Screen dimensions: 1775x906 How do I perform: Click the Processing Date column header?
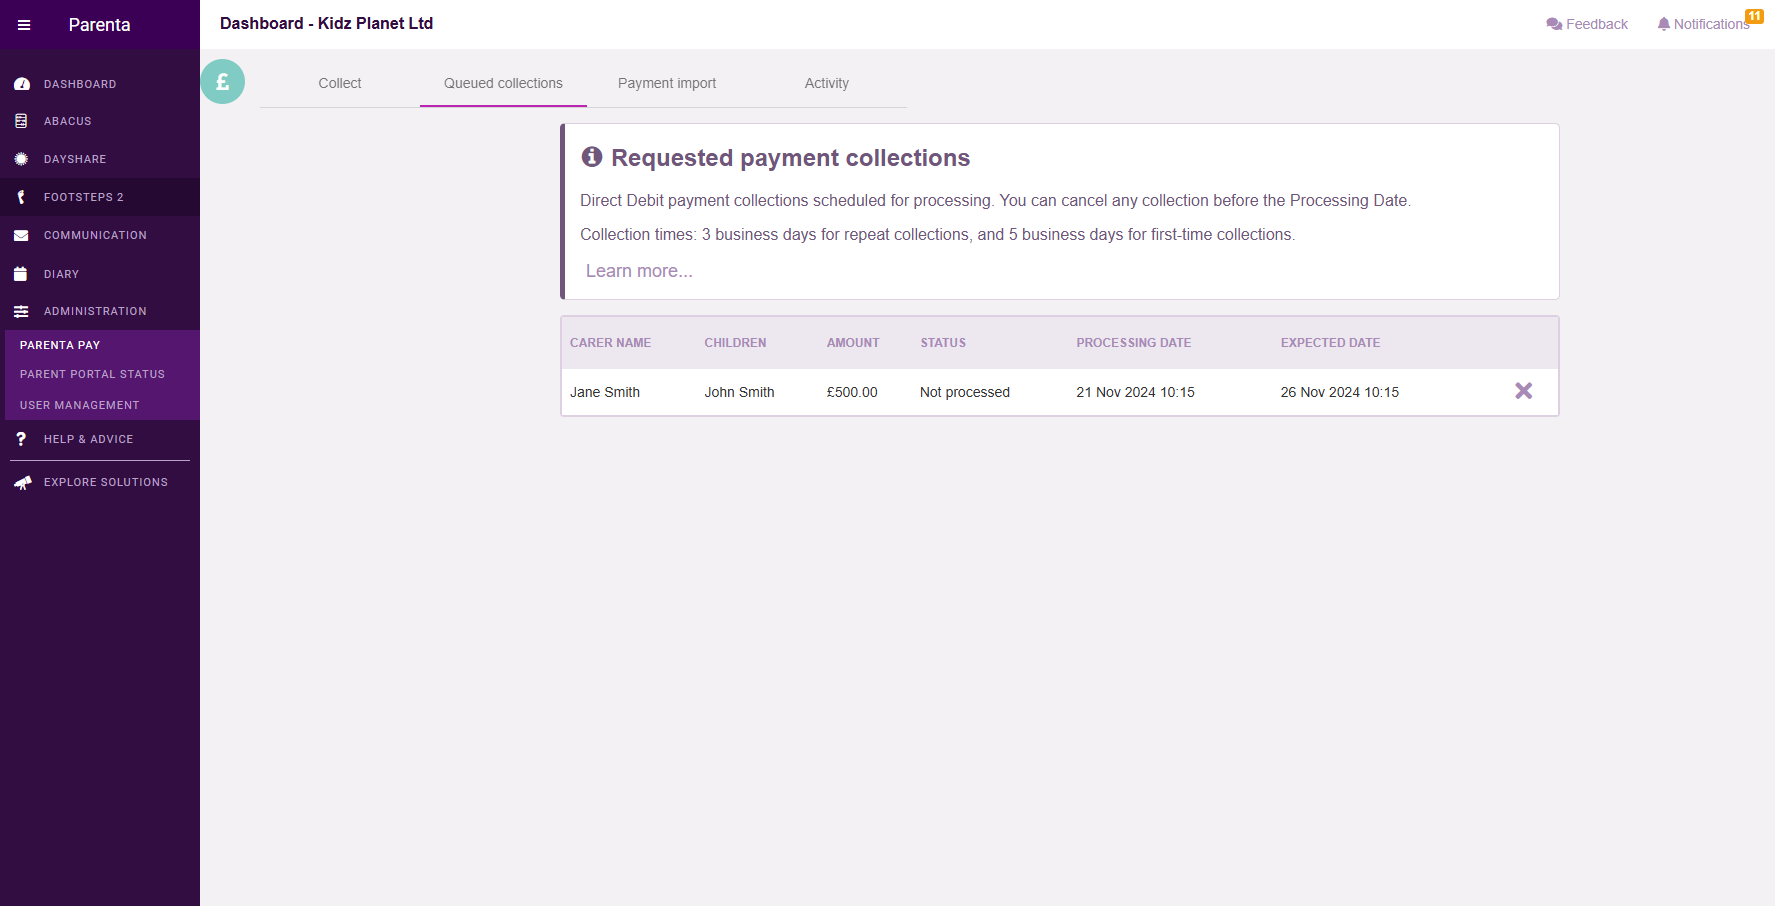(x=1133, y=343)
